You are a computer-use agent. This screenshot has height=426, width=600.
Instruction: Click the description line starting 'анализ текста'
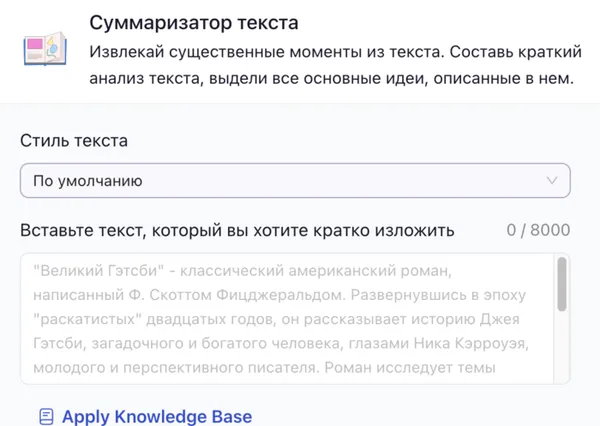click(x=331, y=79)
